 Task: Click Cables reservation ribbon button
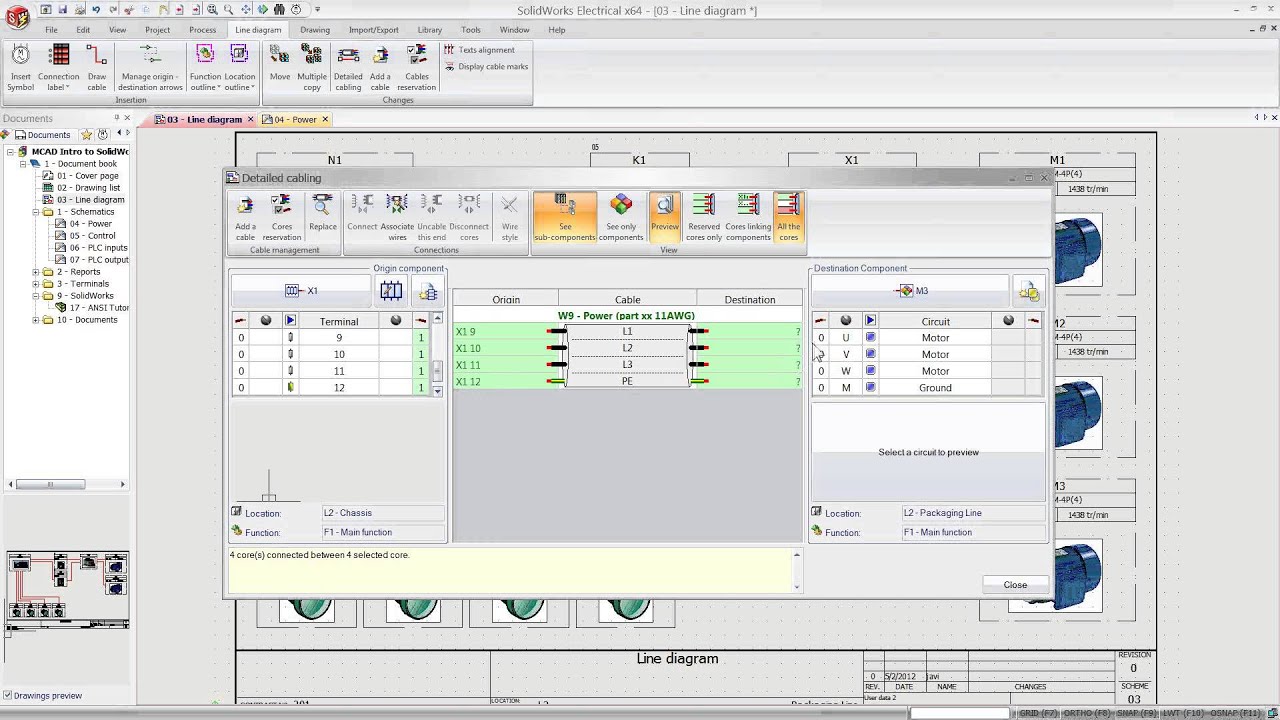click(x=416, y=68)
